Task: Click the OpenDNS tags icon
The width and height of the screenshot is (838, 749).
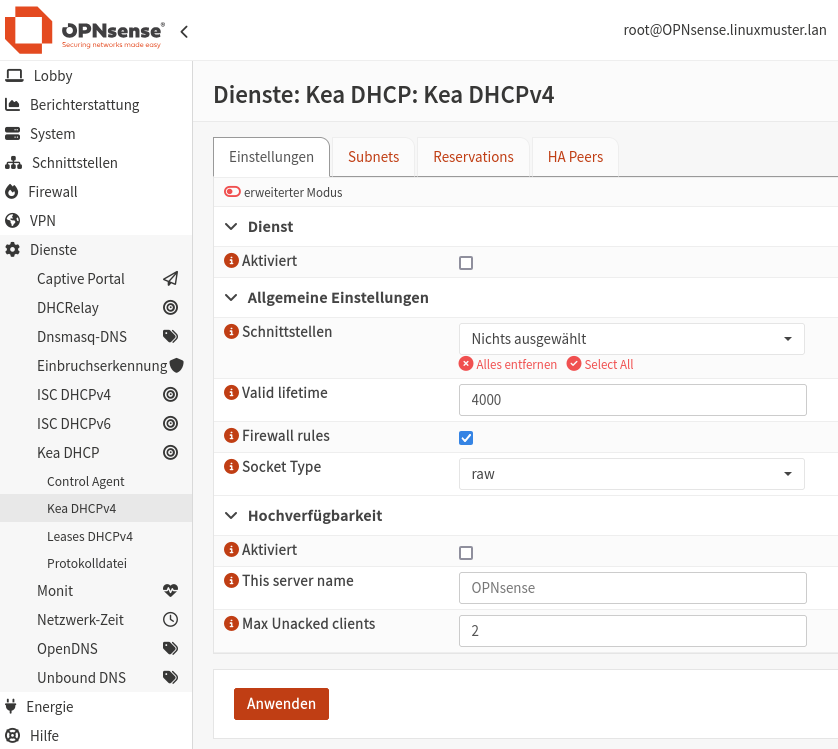Action: (170, 648)
